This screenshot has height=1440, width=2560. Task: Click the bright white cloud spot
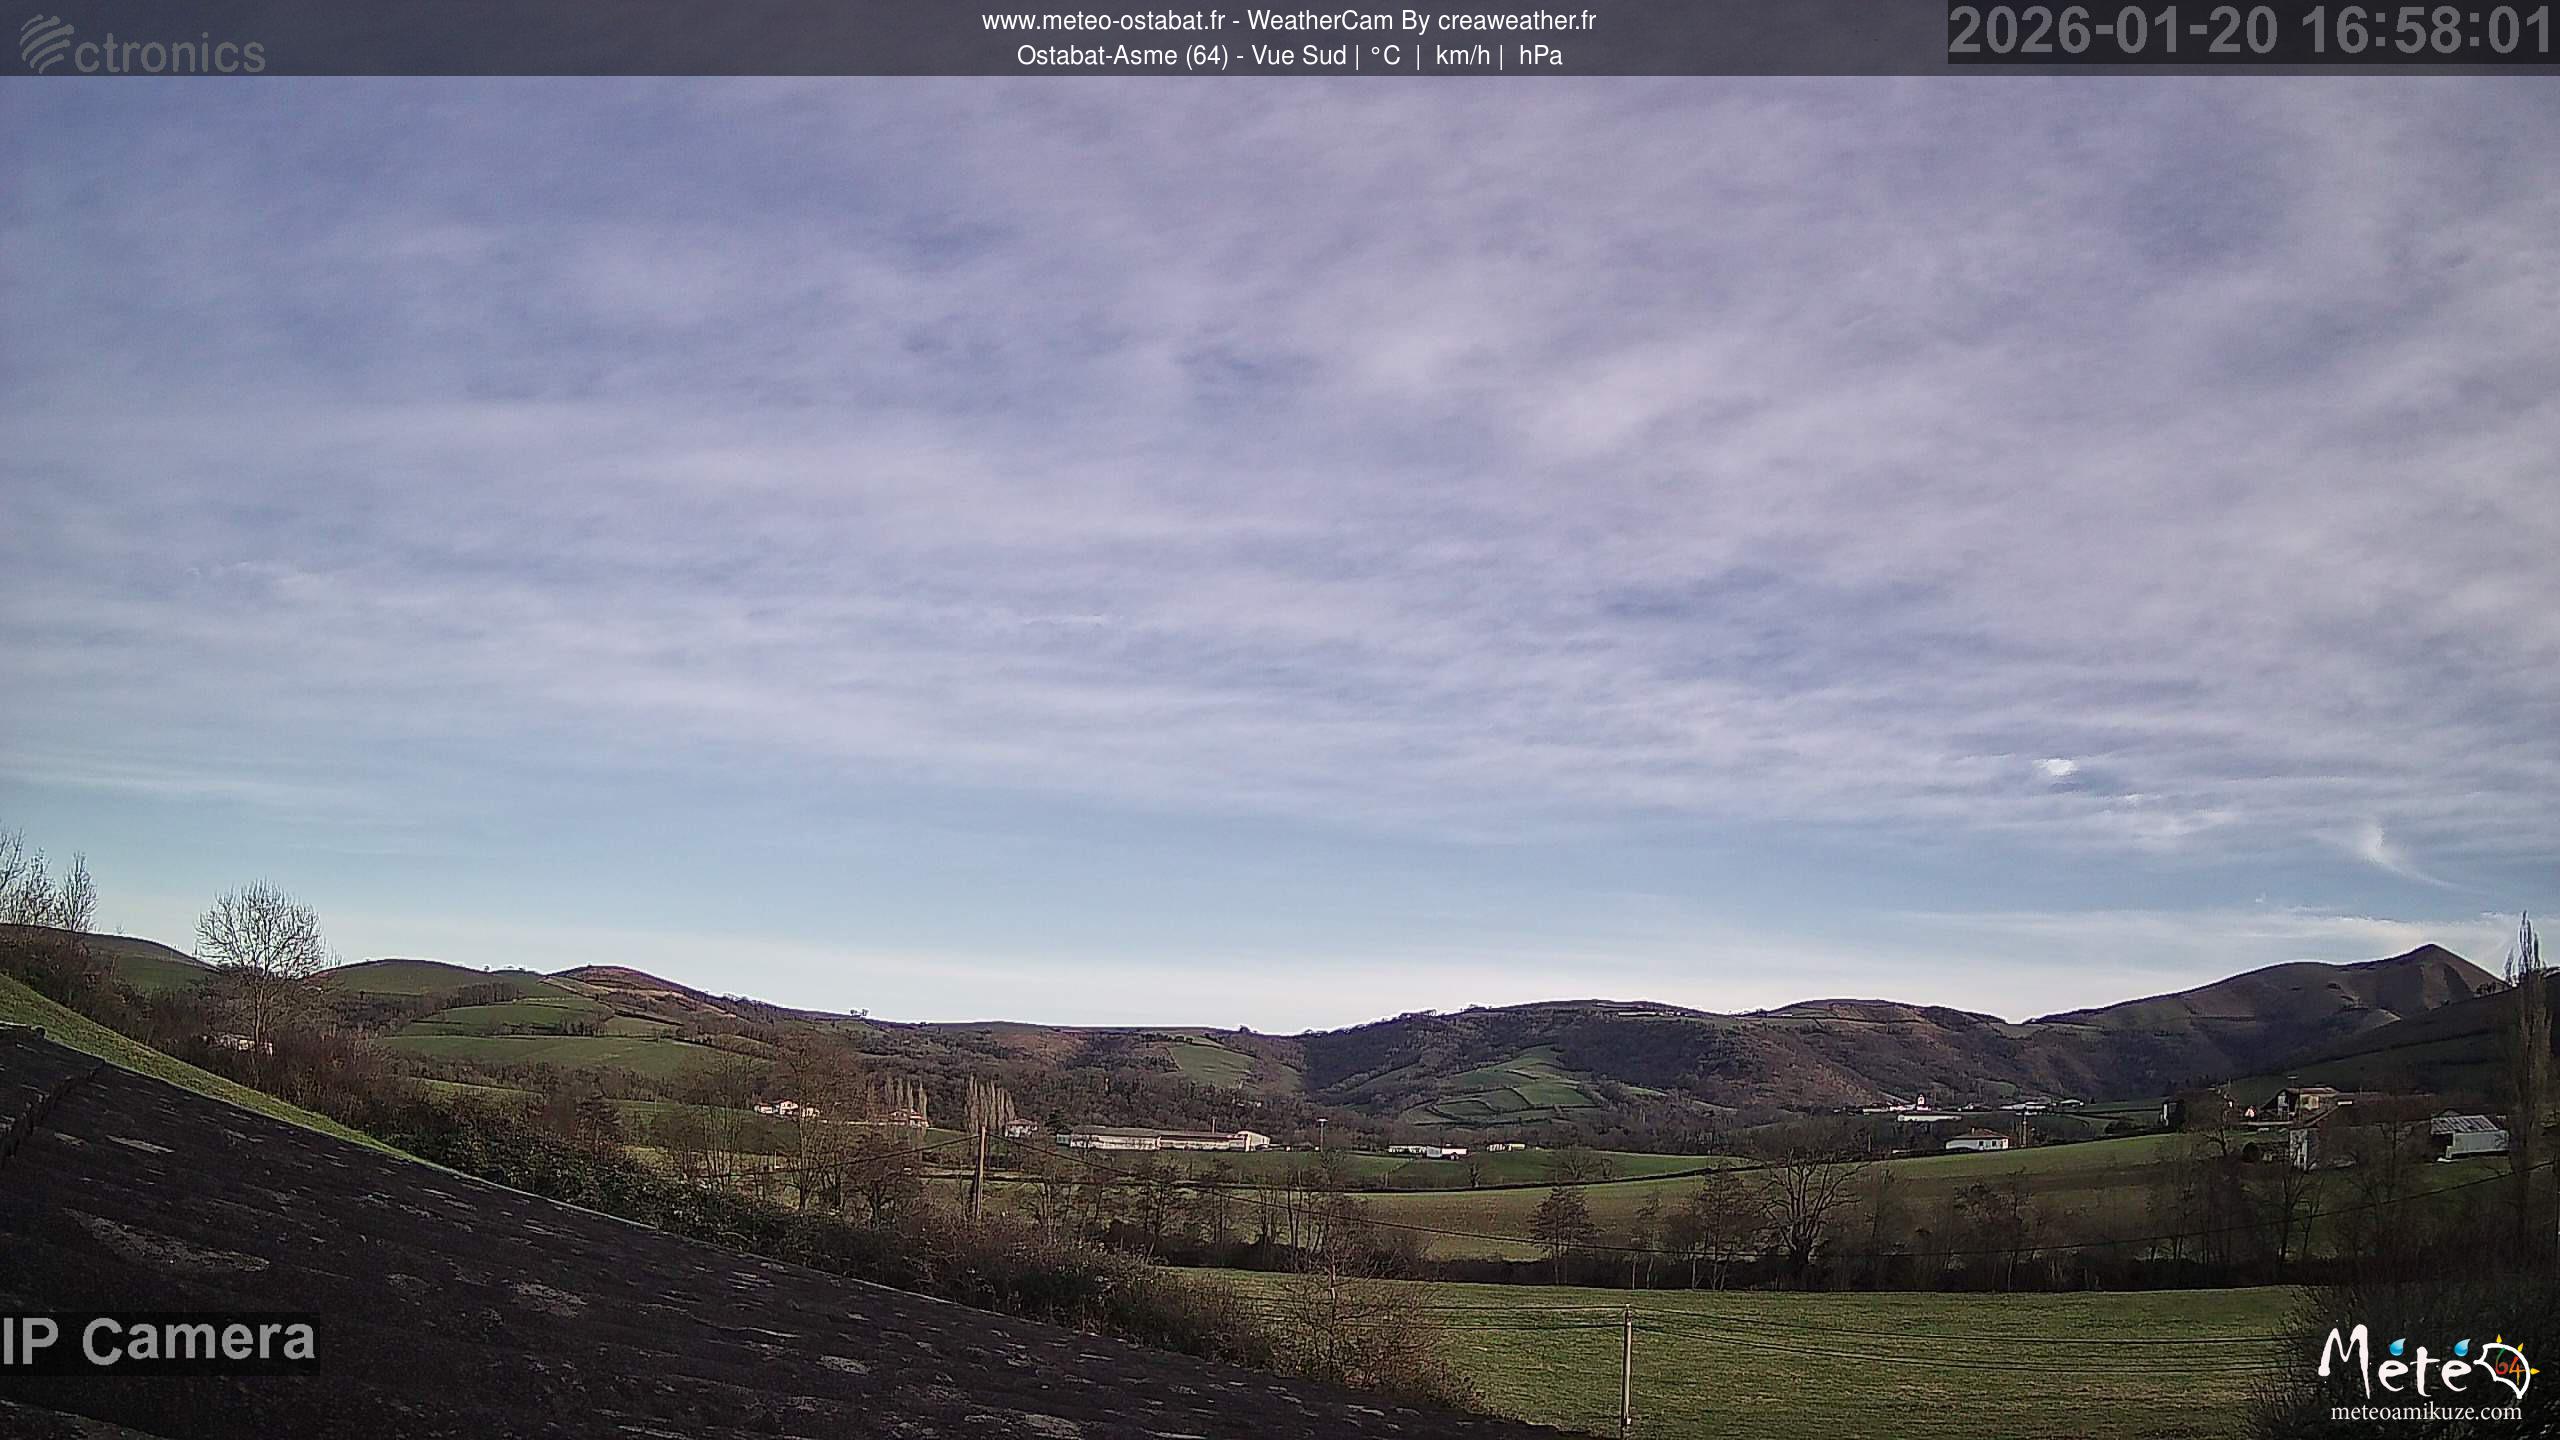2056,767
